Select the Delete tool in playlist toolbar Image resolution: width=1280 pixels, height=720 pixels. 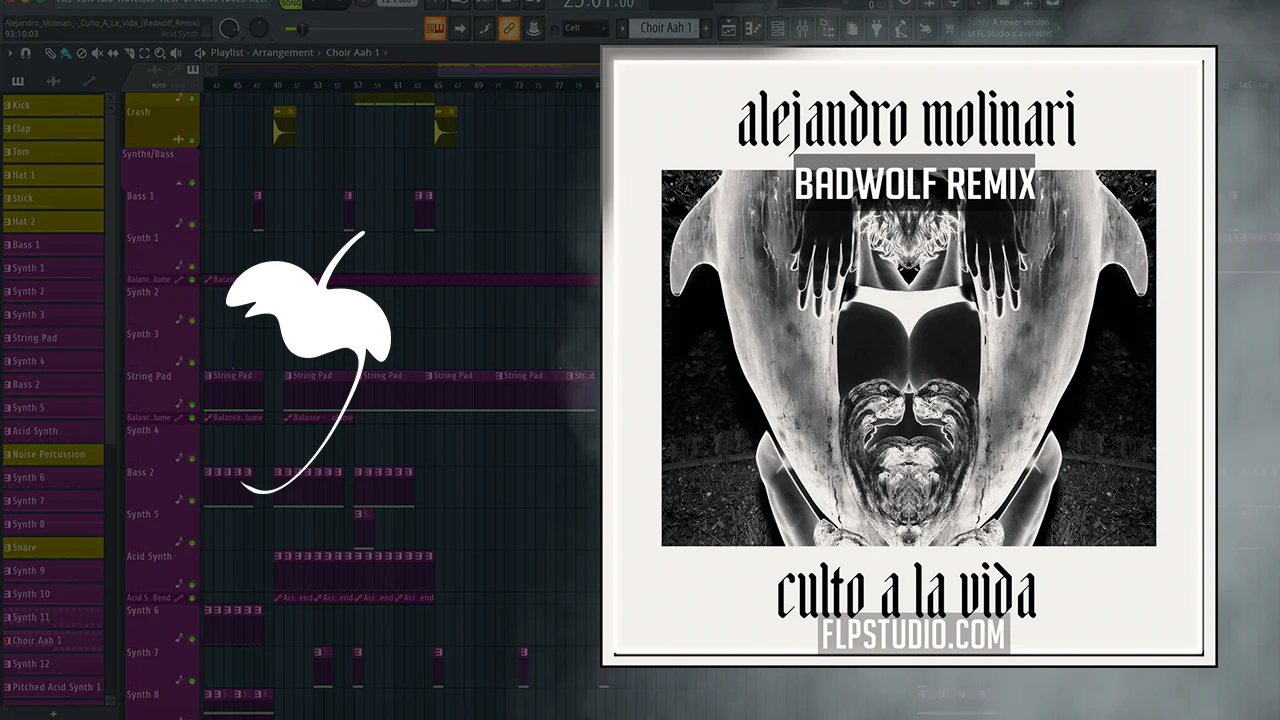point(82,53)
